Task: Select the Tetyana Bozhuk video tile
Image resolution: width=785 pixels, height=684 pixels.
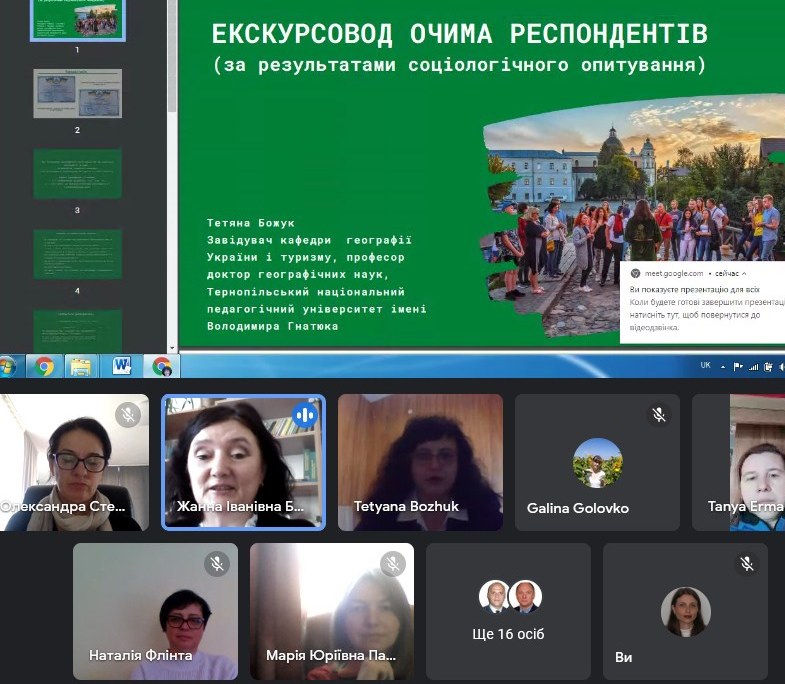Action: pyautogui.click(x=421, y=462)
